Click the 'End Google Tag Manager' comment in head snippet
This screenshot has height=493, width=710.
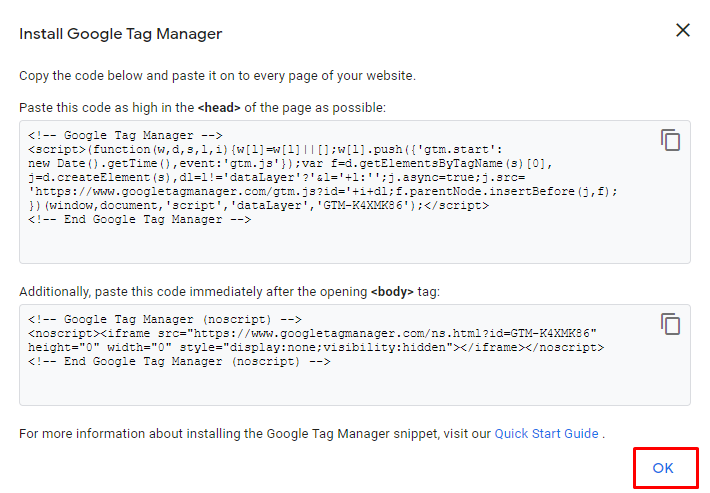click(140, 219)
